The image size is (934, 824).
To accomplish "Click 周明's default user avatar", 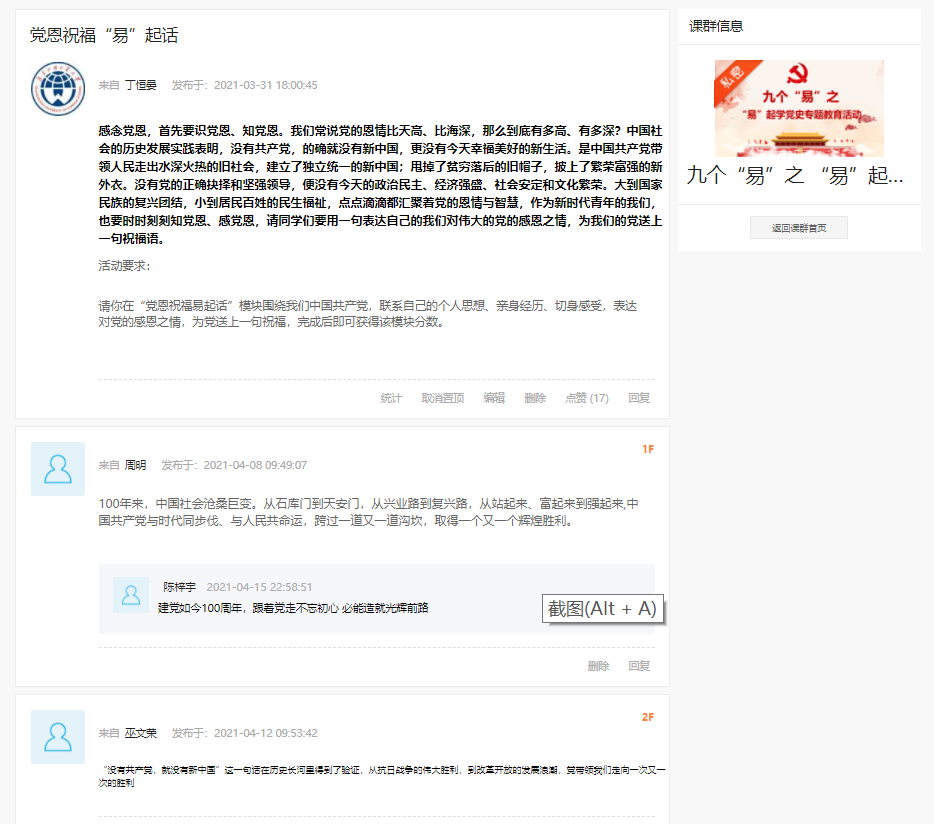I will coord(58,469).
